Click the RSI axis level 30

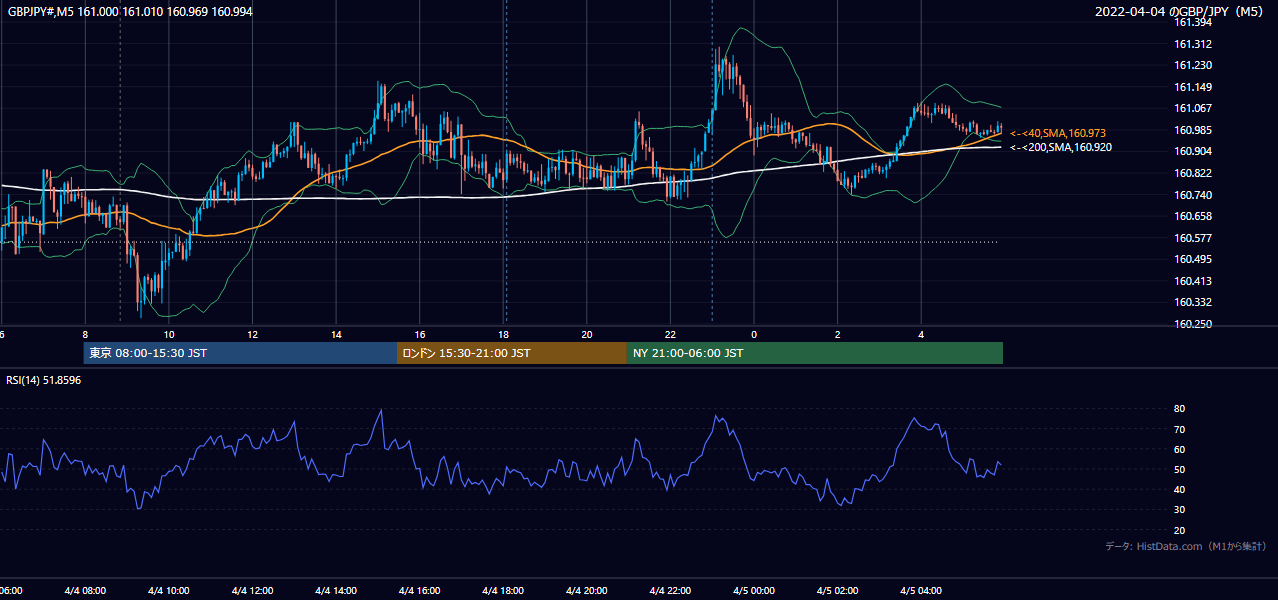click(1179, 510)
